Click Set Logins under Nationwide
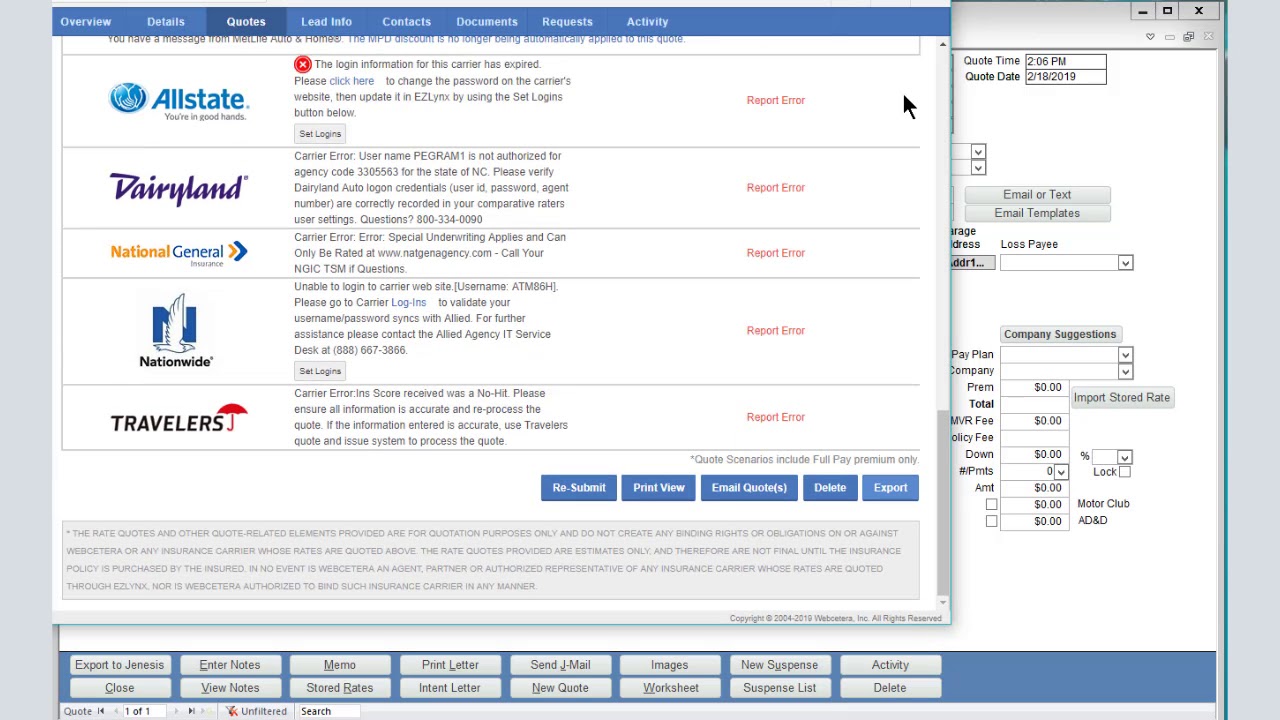The image size is (1280, 720). point(320,371)
